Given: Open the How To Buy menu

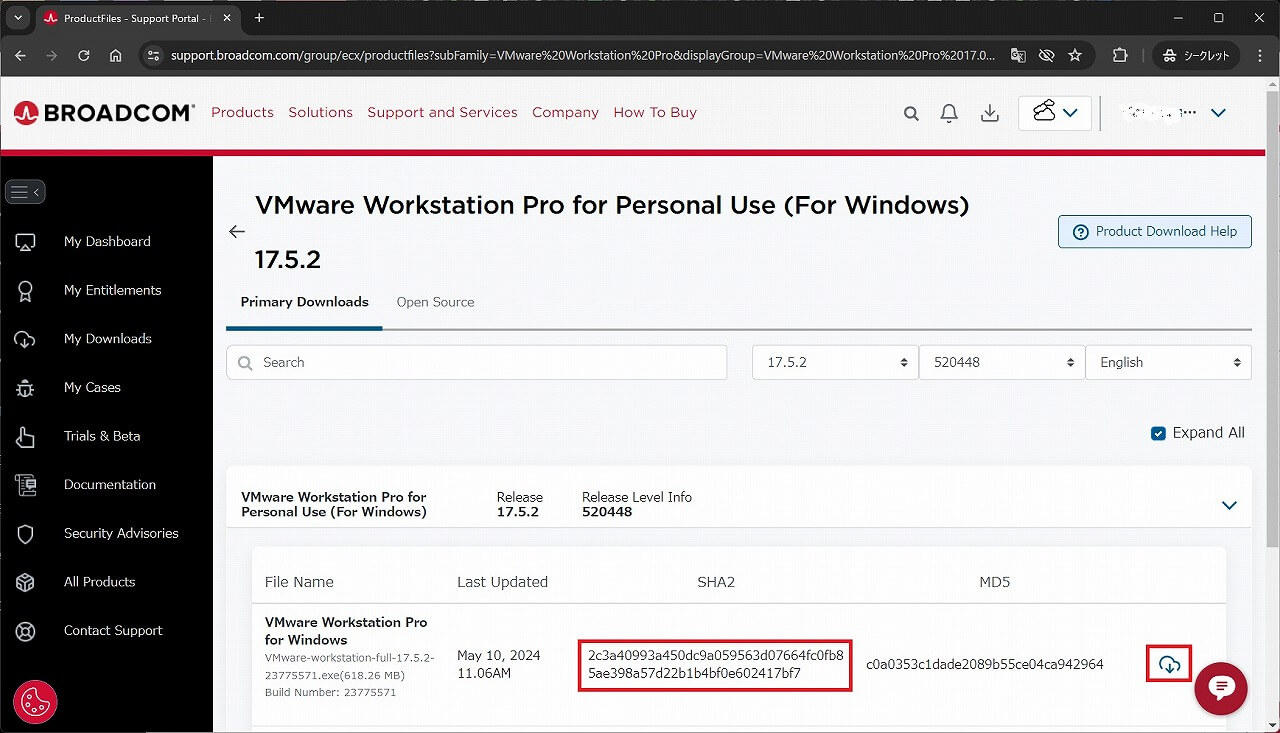Looking at the screenshot, I should point(655,113).
